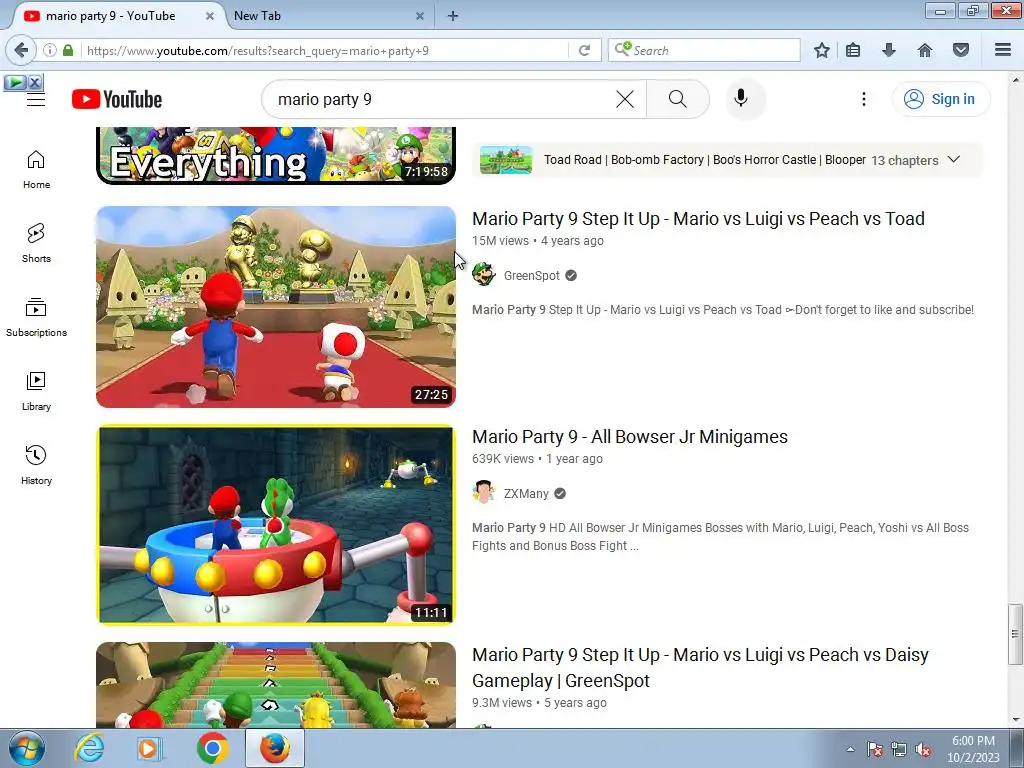The image size is (1024, 768).
Task: Click the Sign in button
Action: coord(940,99)
